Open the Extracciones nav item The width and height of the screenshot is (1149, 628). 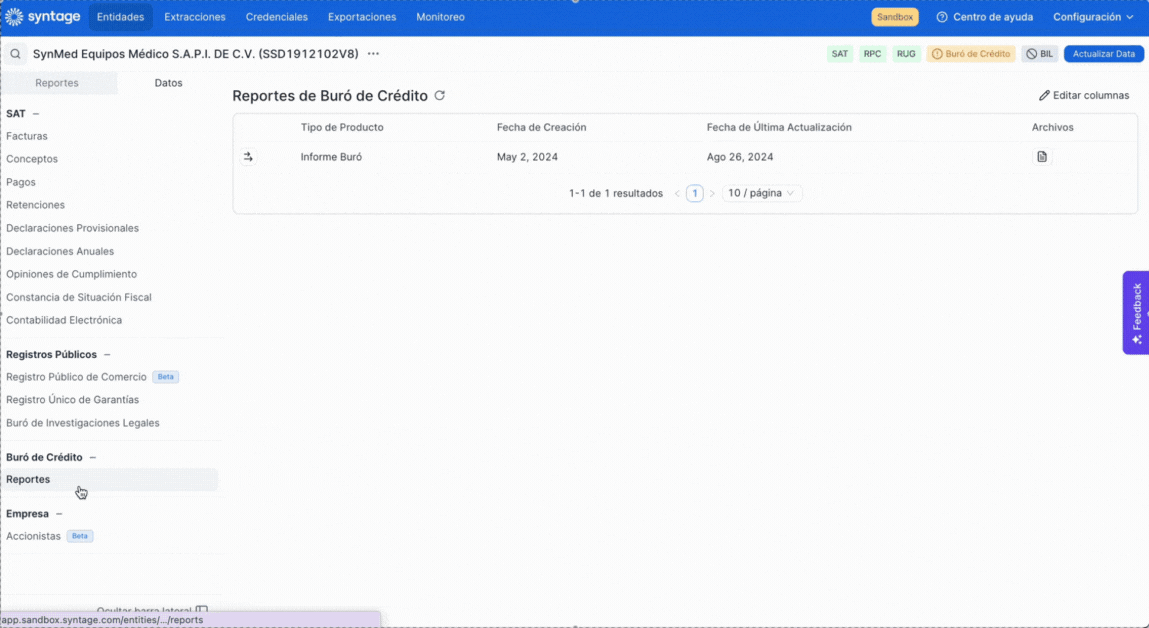tap(195, 17)
